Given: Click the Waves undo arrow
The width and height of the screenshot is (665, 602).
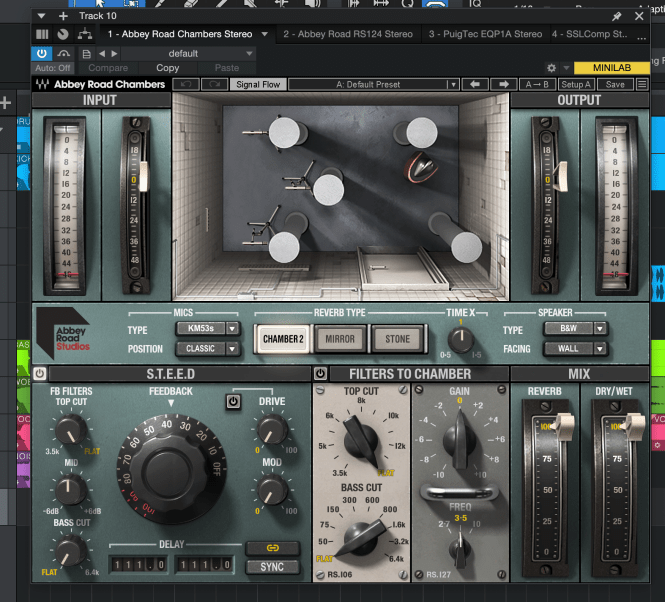Looking at the screenshot, I should [x=186, y=84].
